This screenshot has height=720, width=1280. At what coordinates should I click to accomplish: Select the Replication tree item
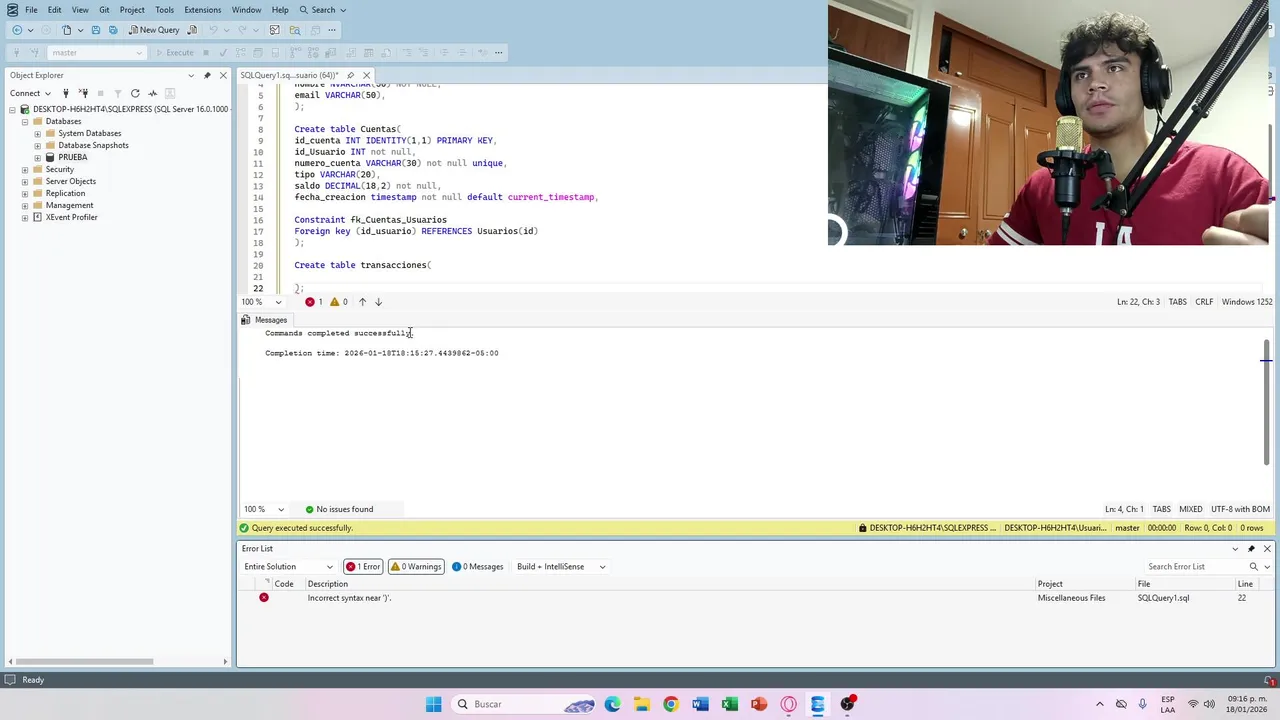point(65,193)
